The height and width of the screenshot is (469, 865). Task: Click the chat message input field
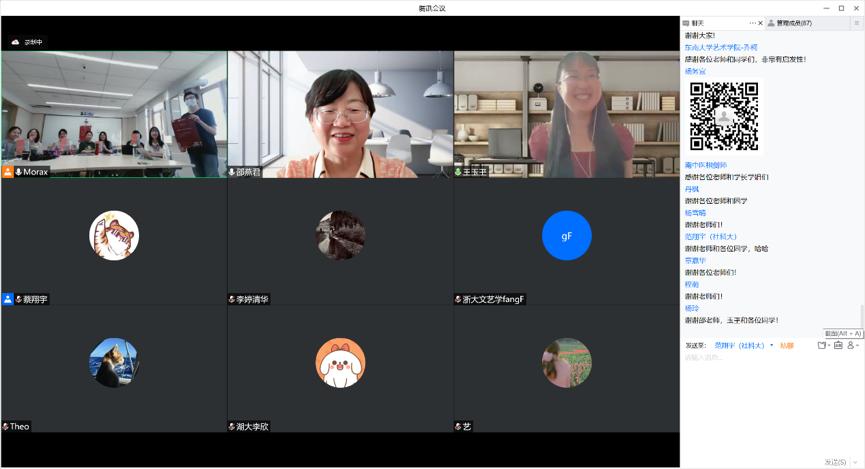pos(772,406)
